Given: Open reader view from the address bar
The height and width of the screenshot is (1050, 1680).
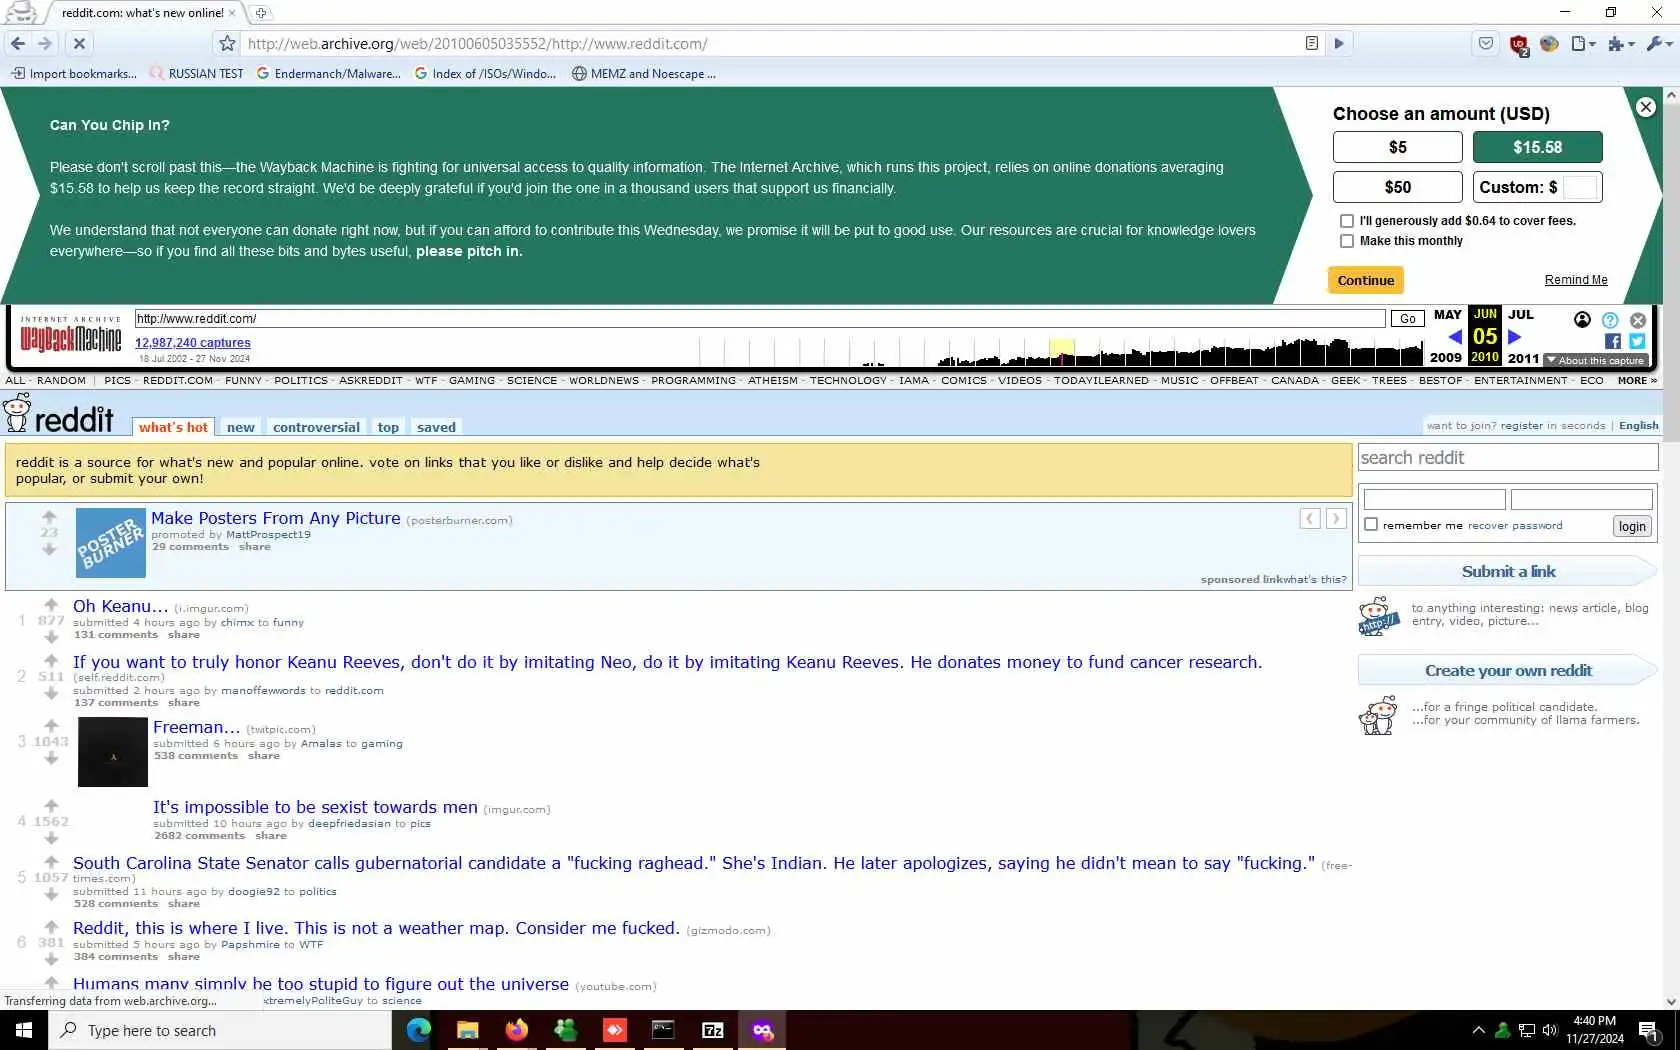Looking at the screenshot, I should click(1311, 43).
